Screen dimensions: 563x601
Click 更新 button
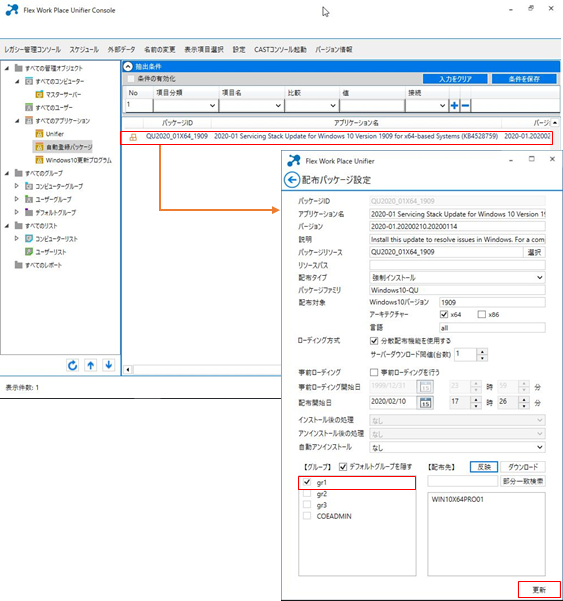point(539,590)
